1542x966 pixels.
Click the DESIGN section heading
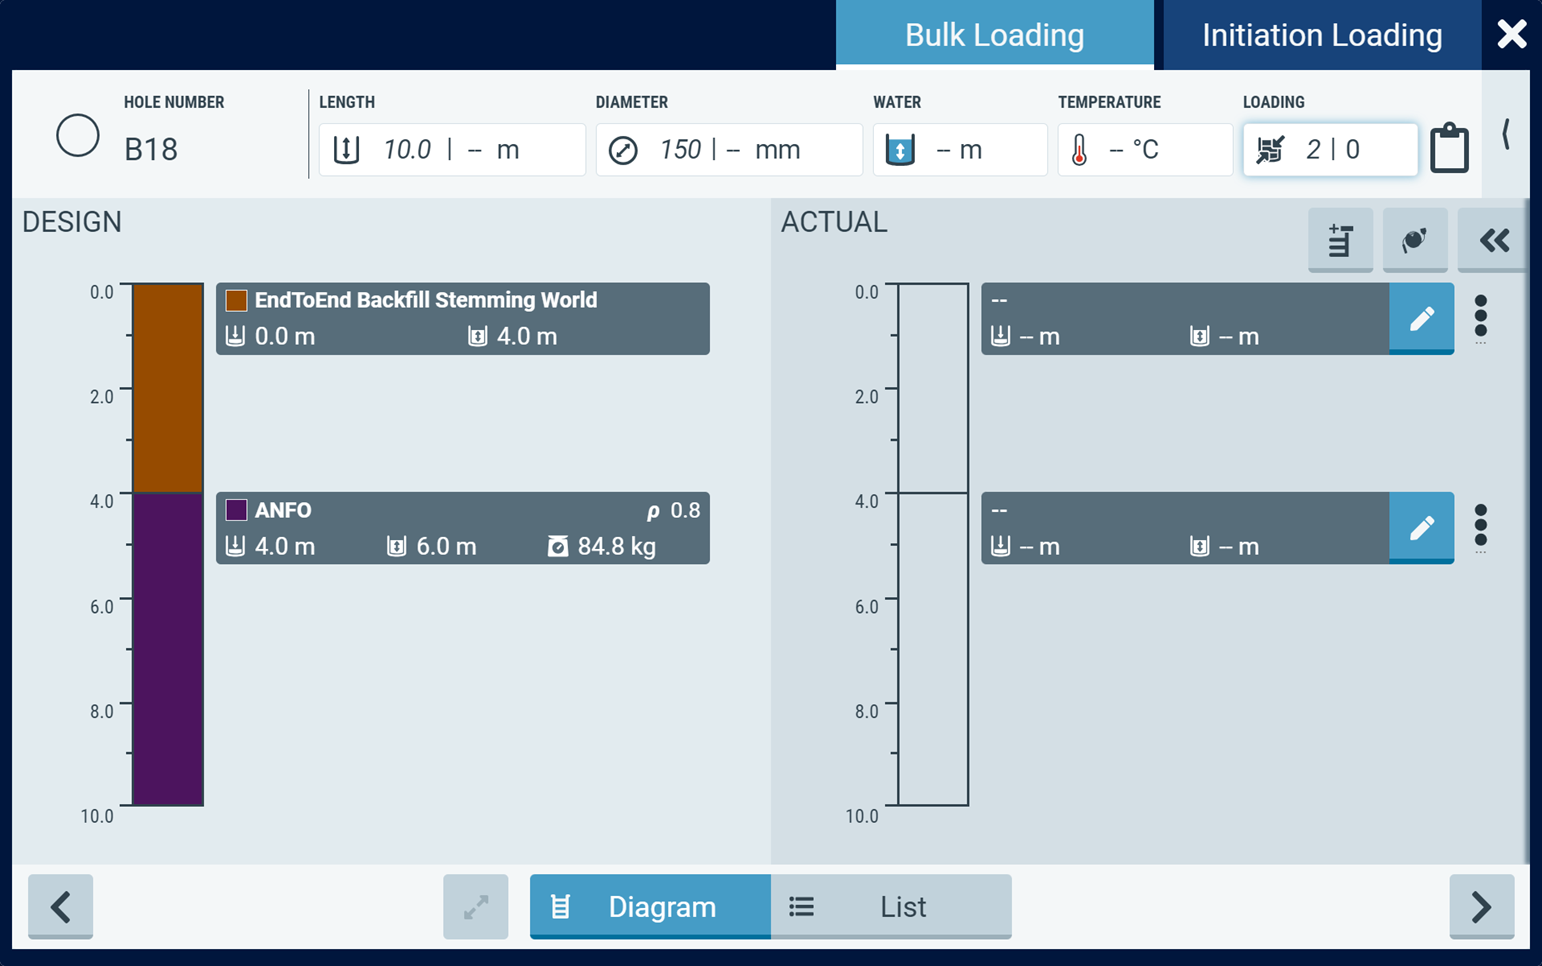pyautogui.click(x=72, y=222)
